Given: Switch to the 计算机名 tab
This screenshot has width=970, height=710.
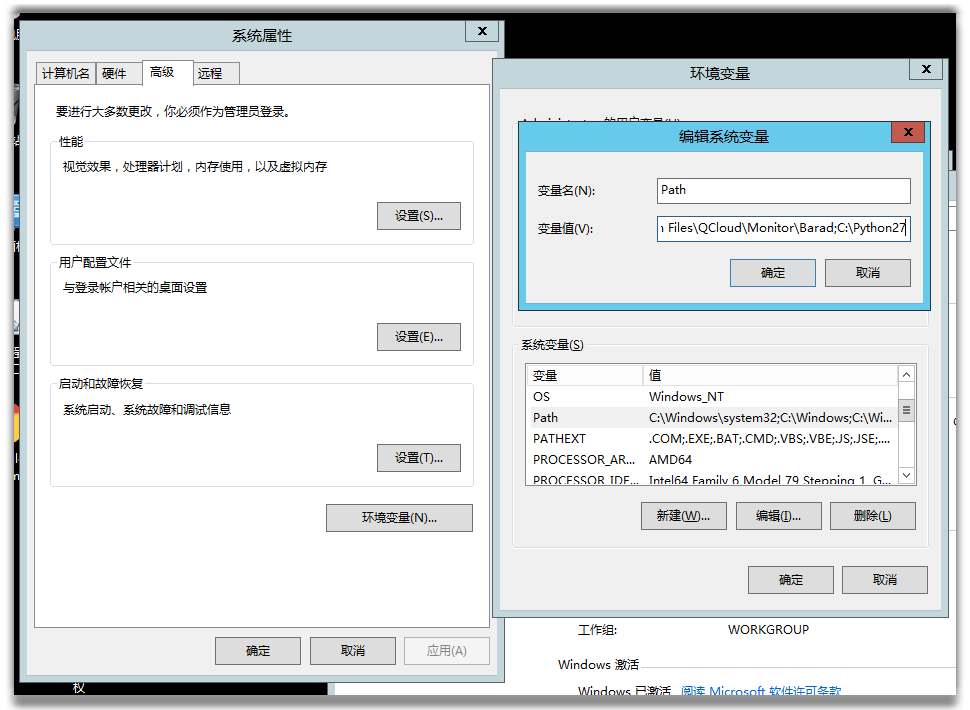Looking at the screenshot, I should click(65, 73).
